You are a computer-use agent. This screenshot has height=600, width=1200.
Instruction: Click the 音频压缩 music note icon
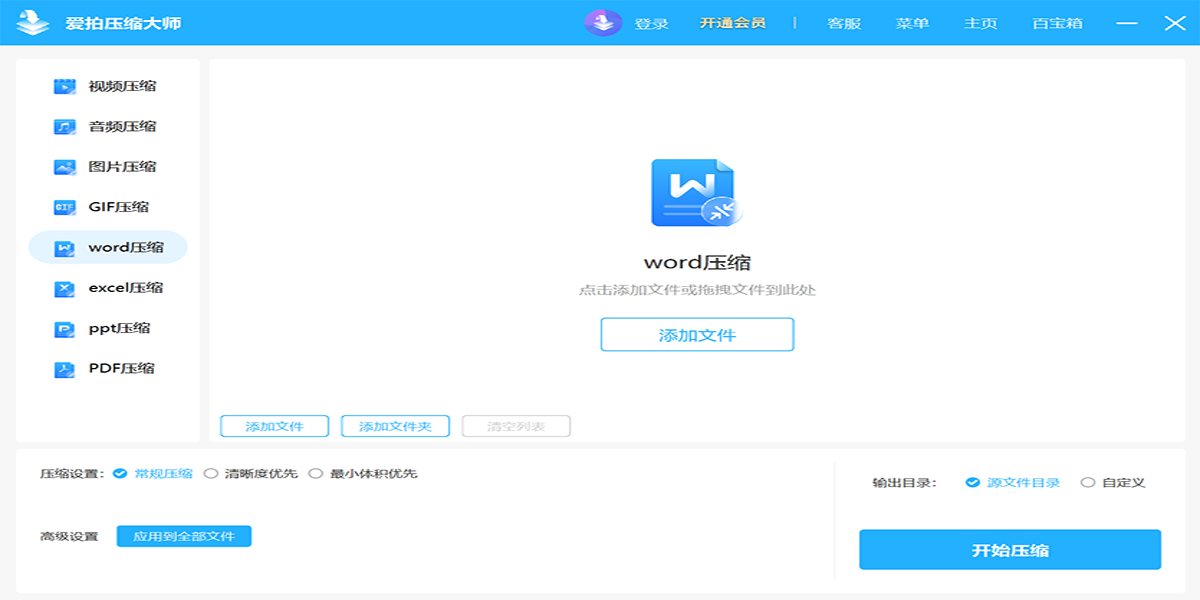(65, 127)
